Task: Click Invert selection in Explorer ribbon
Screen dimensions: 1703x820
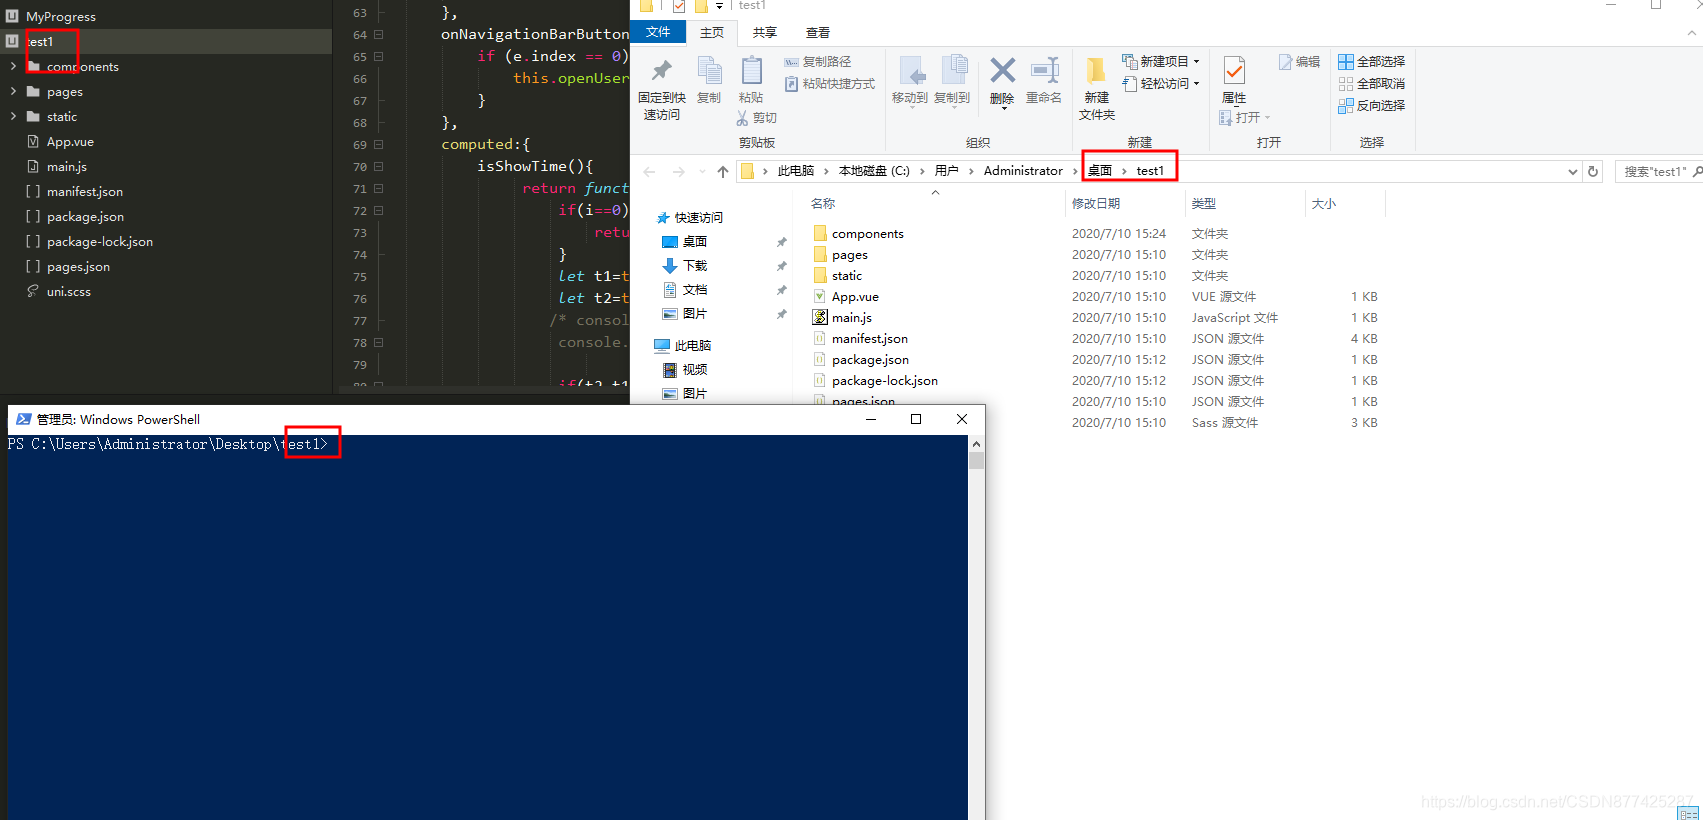Action: pyautogui.click(x=1372, y=106)
